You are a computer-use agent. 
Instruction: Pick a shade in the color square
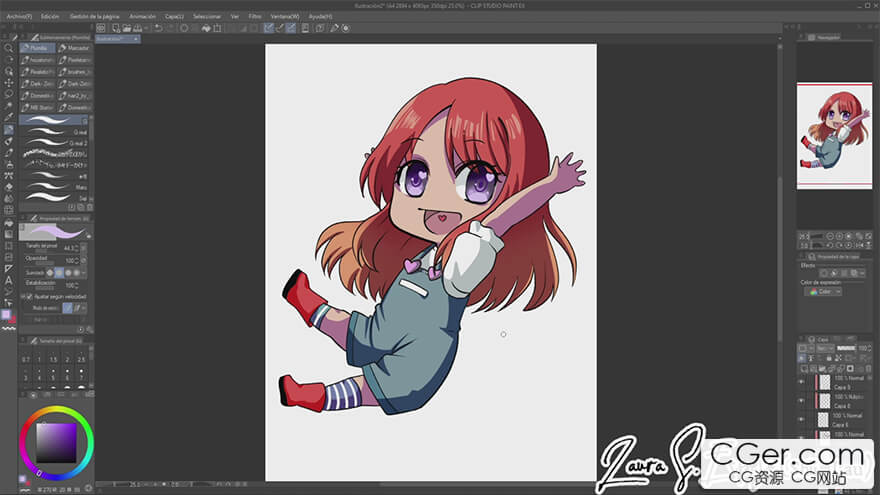click(x=56, y=443)
